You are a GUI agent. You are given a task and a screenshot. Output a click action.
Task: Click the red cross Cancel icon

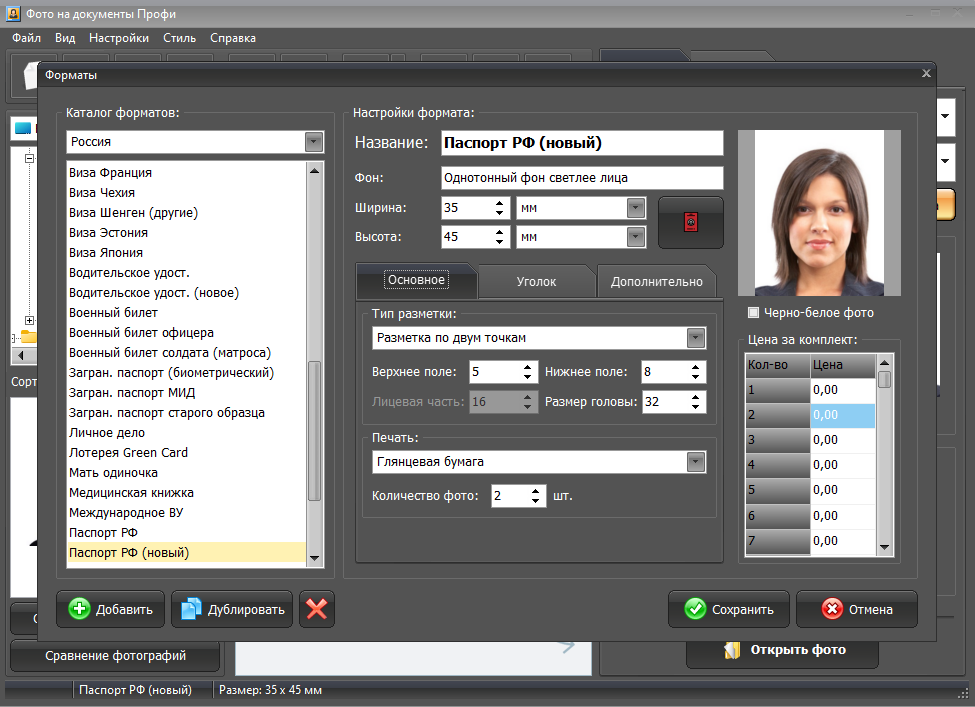(832, 609)
